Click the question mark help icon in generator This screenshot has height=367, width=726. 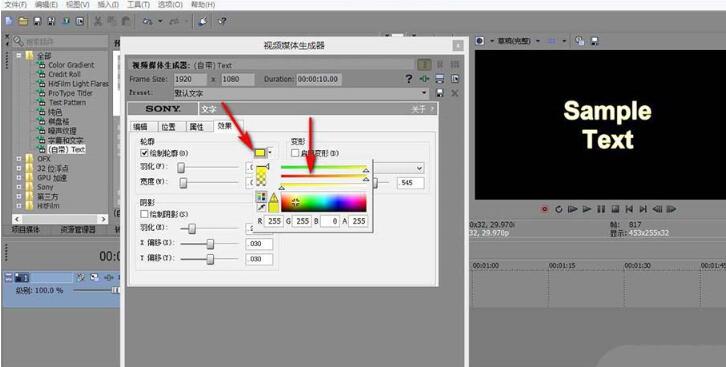point(408,79)
